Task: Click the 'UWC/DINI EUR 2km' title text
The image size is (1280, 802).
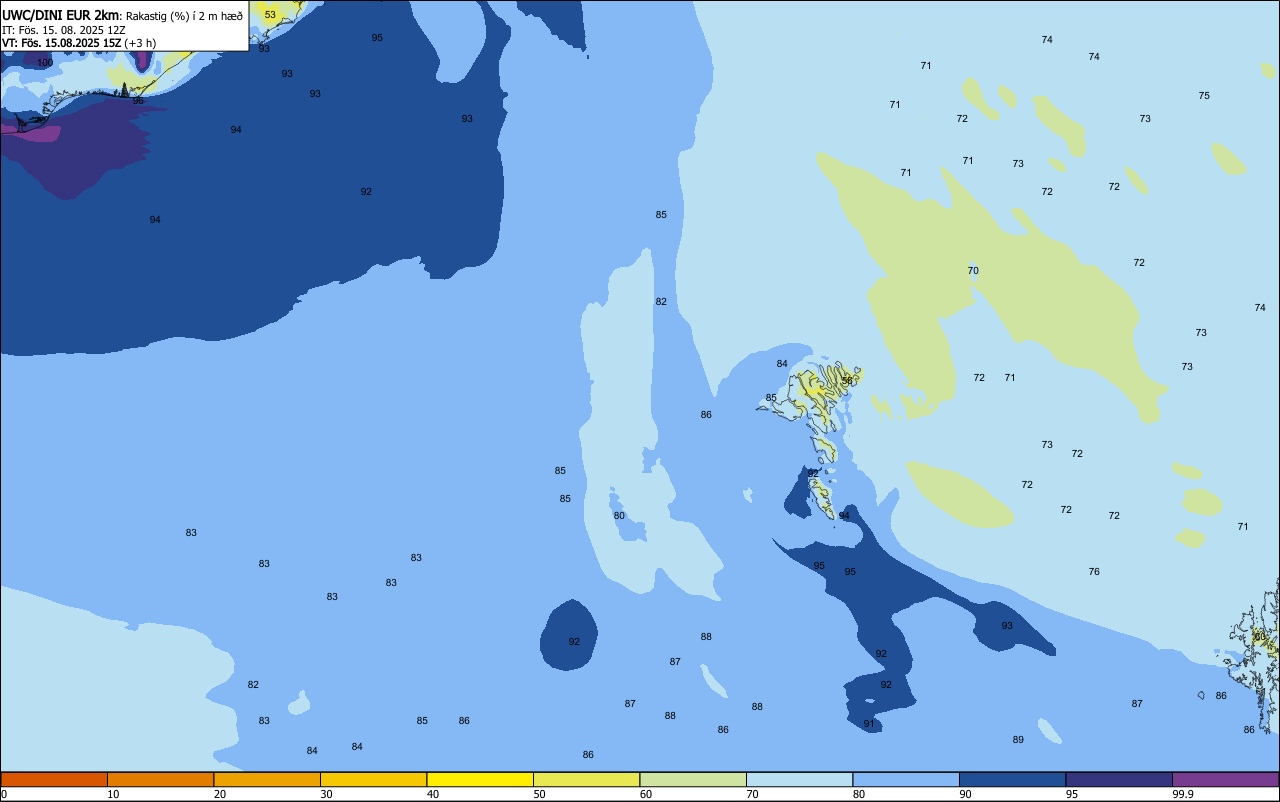Action: click(60, 15)
